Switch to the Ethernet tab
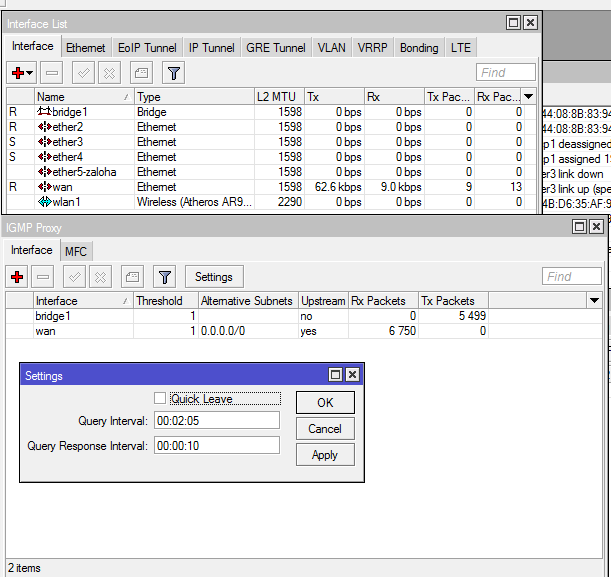This screenshot has width=611, height=577. tap(85, 48)
